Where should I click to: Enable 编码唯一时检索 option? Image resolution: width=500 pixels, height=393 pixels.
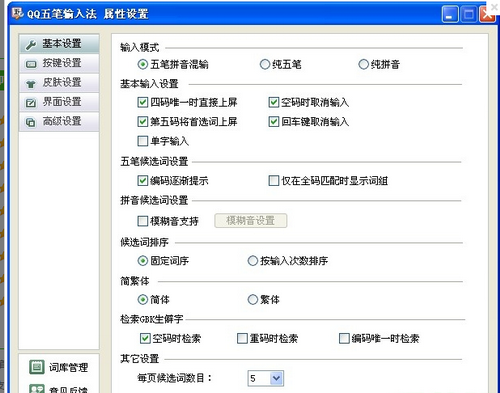[344, 339]
